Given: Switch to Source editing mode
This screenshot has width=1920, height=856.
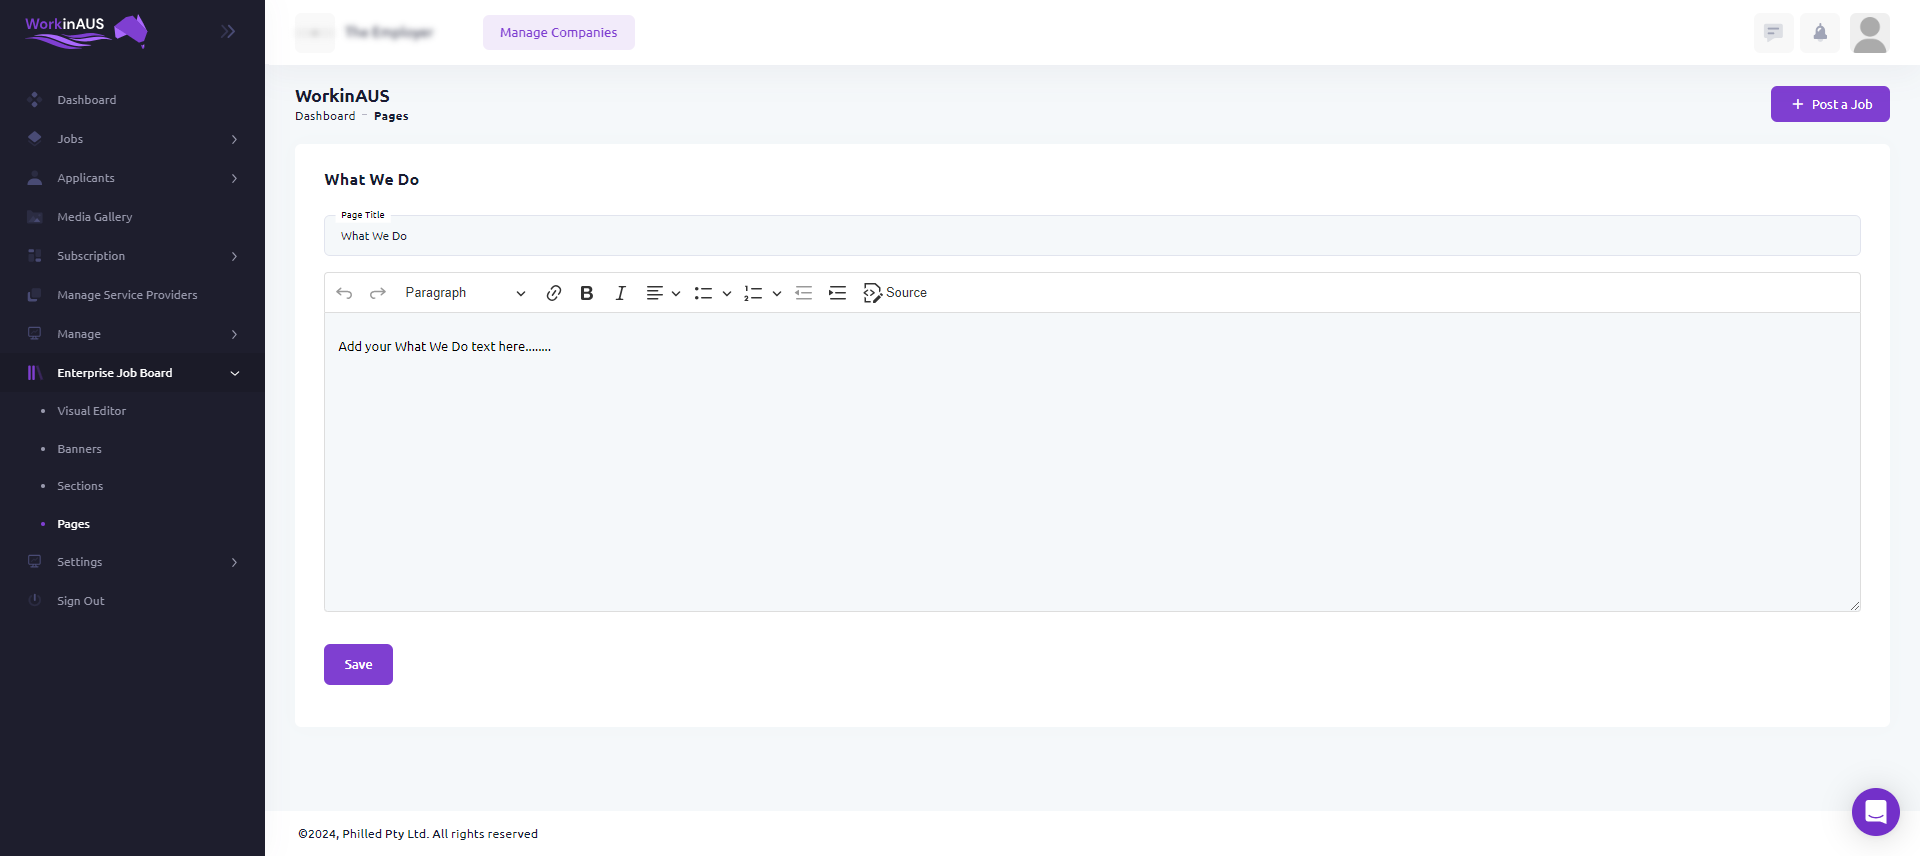Looking at the screenshot, I should point(895,293).
